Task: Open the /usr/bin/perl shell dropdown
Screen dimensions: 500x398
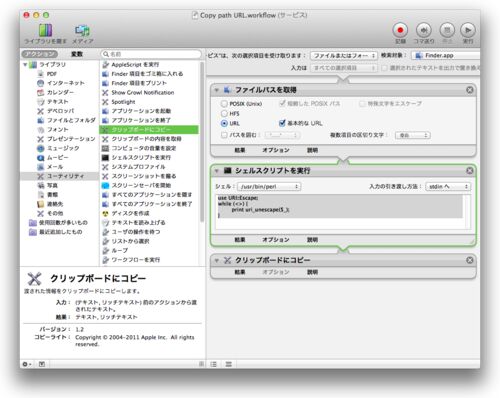Action: [269, 187]
